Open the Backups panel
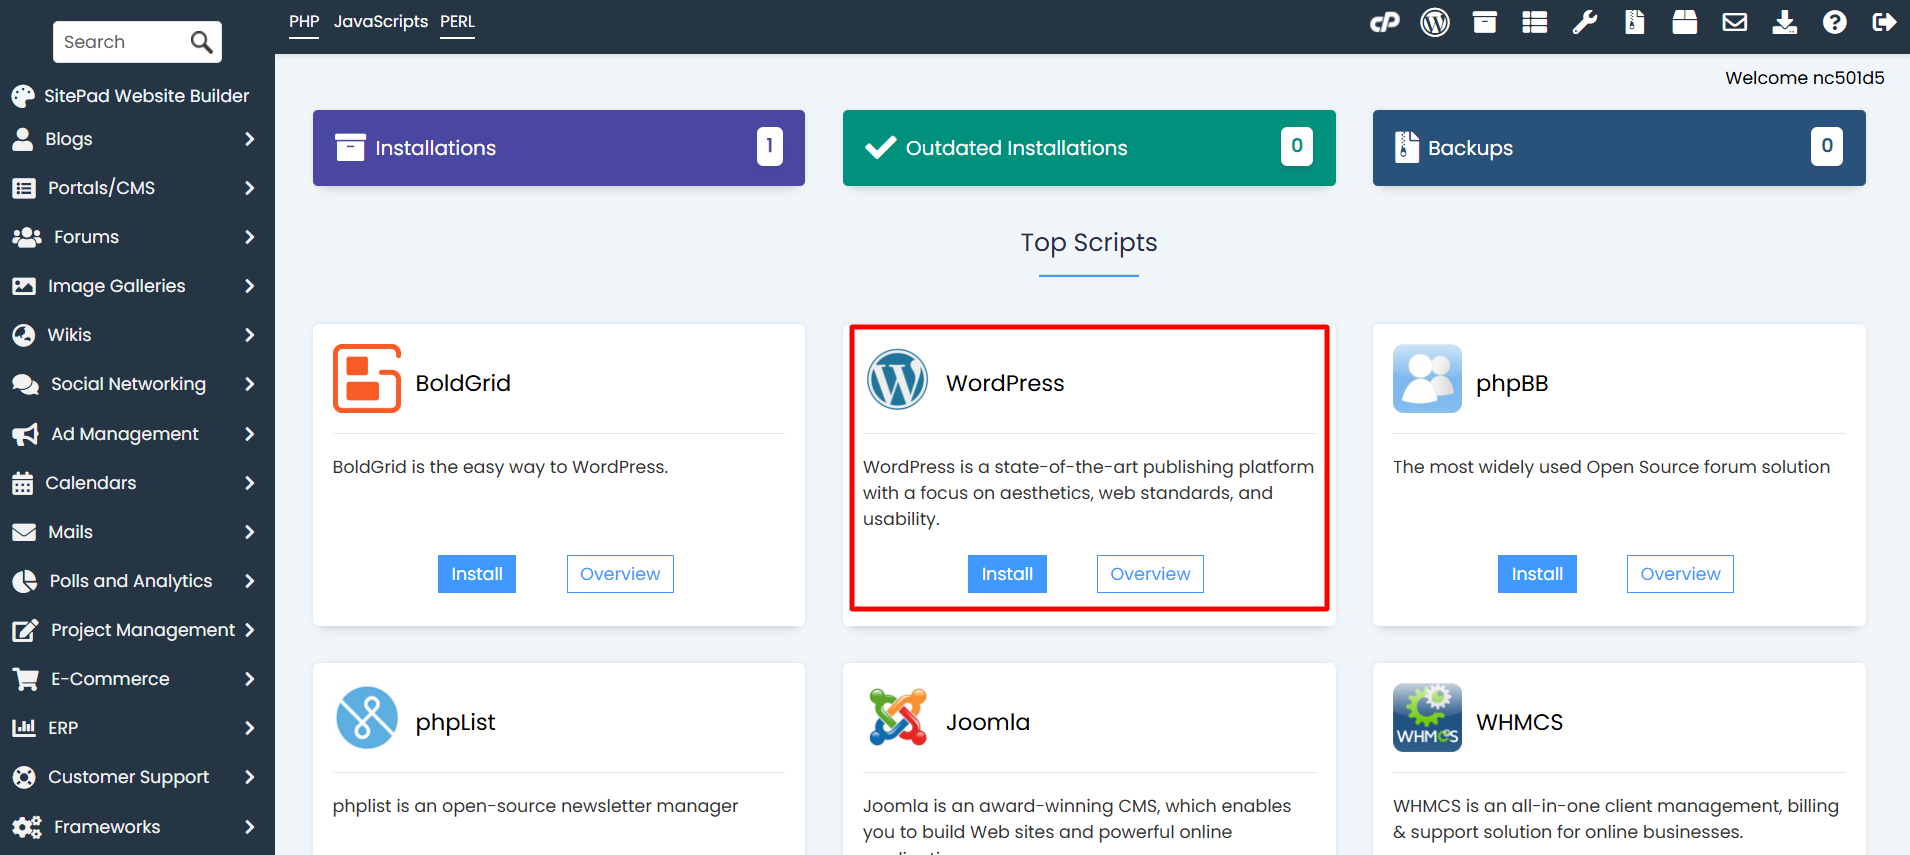1910x855 pixels. [x=1619, y=148]
